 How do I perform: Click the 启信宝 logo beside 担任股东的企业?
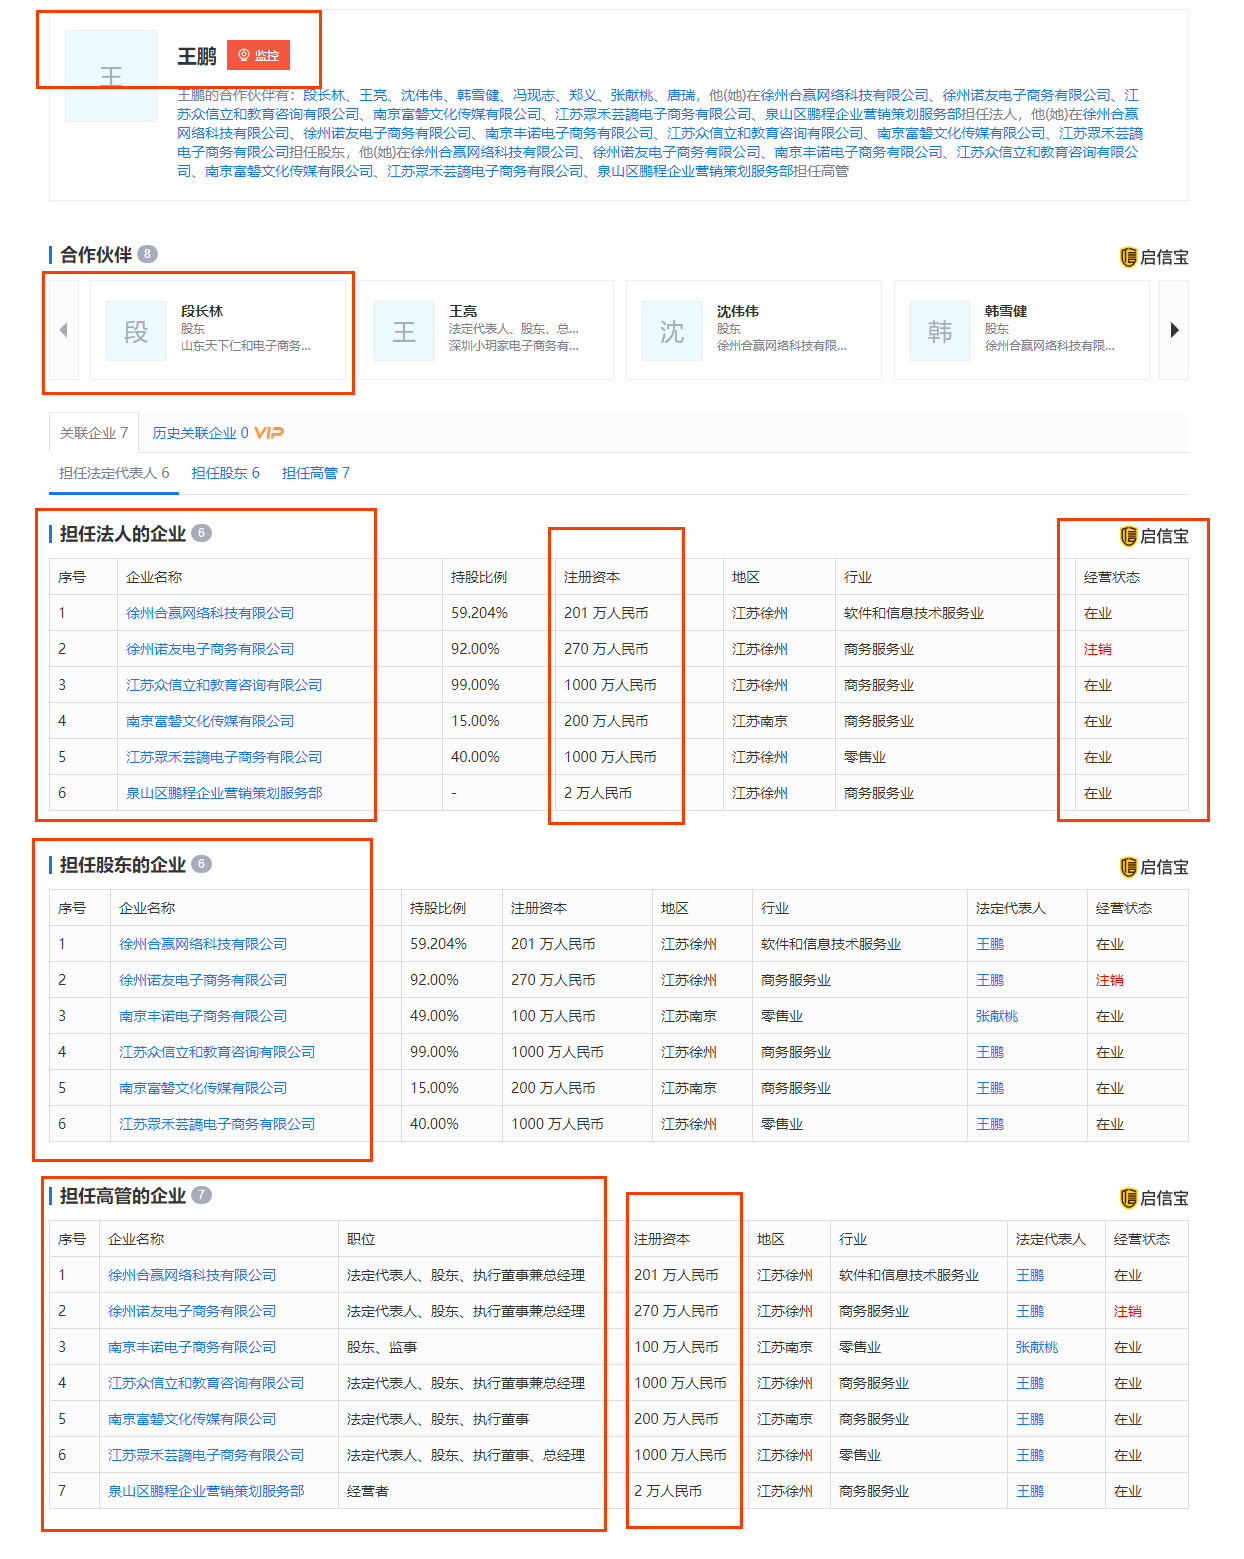point(1154,867)
